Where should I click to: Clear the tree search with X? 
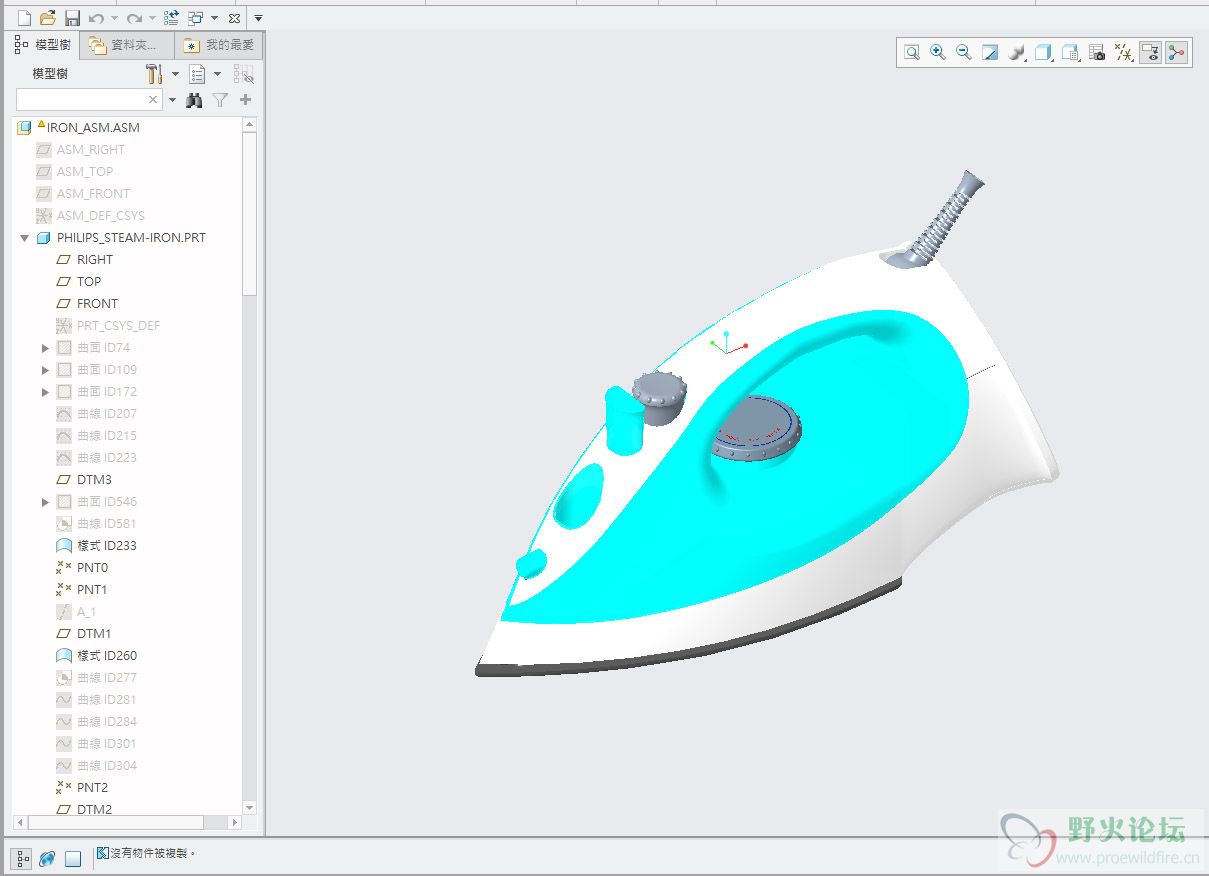coord(153,100)
